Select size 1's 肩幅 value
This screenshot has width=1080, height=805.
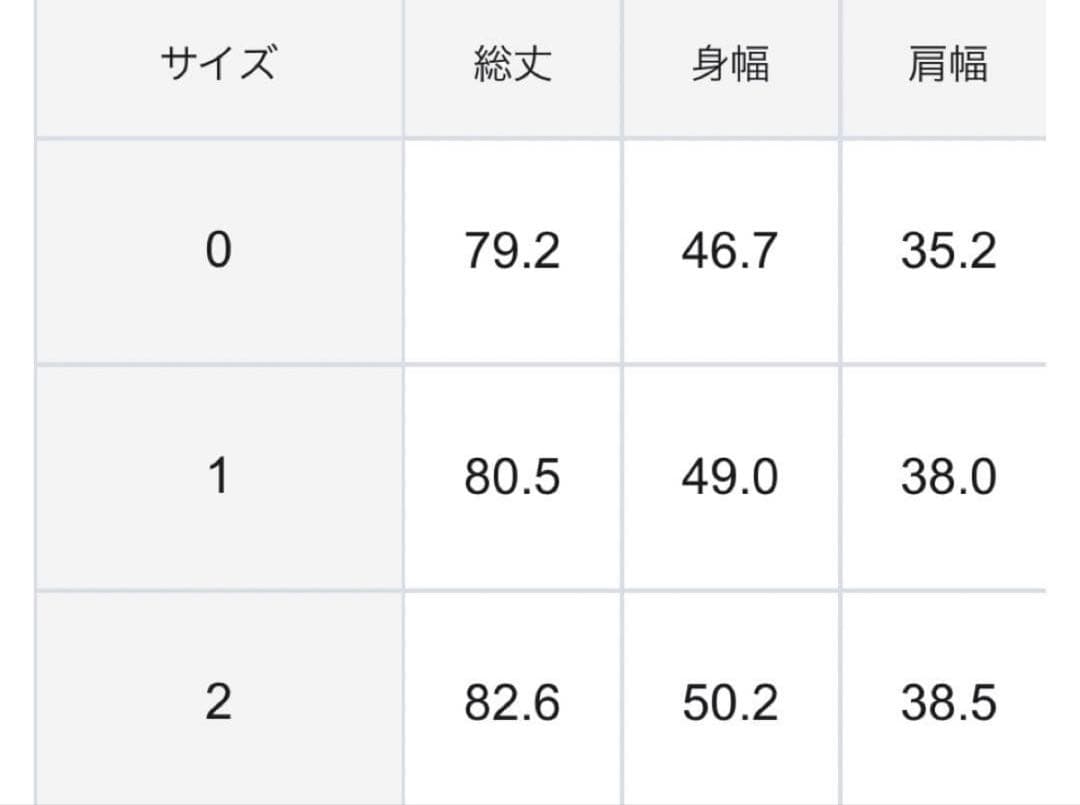click(x=947, y=477)
